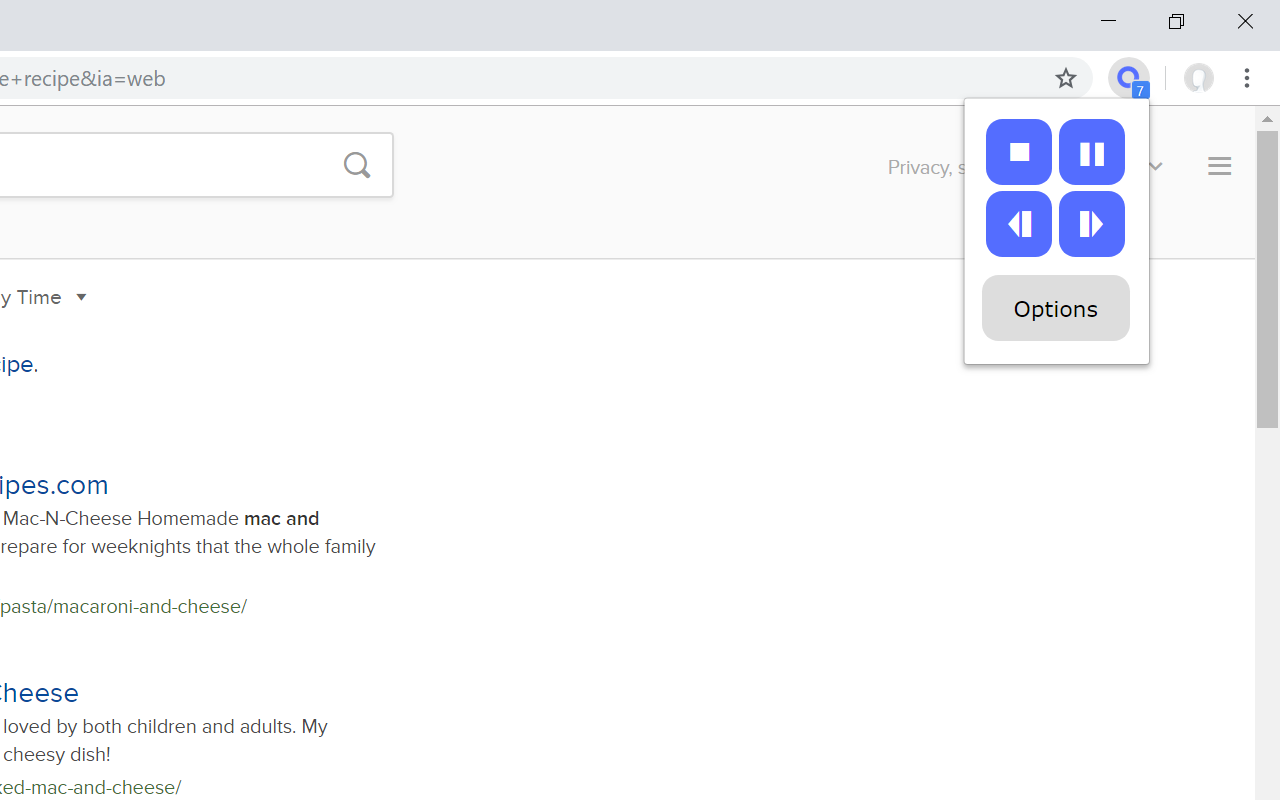Click the search magnifier icon
1280x800 pixels.
pyautogui.click(x=357, y=165)
